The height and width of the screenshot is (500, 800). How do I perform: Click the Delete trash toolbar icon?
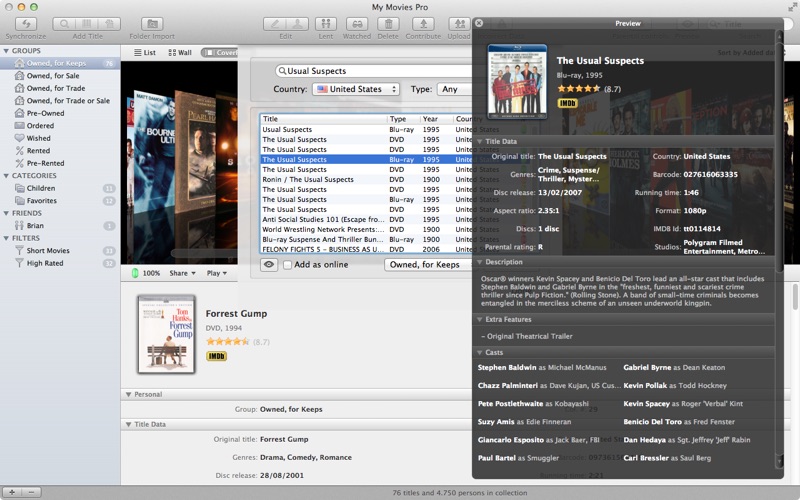pos(388,24)
